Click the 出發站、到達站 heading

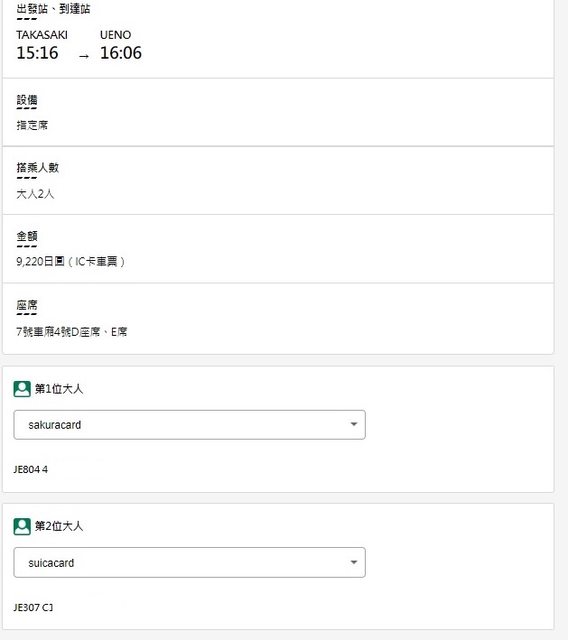click(x=53, y=9)
